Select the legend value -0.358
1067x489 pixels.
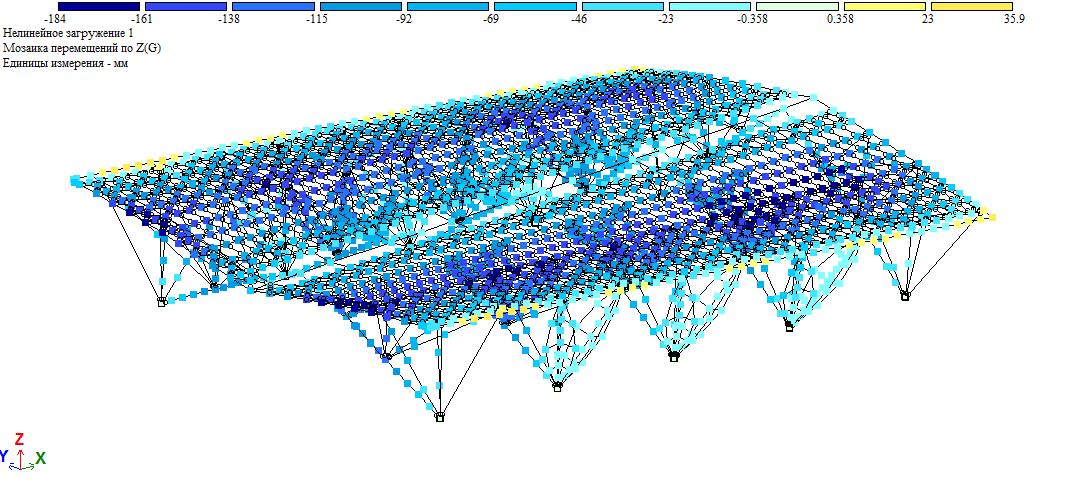753,19
